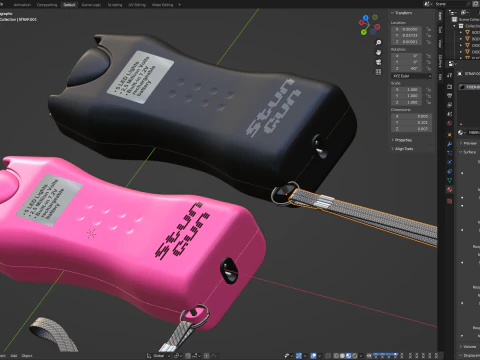Lock Location Y value
This screenshot has height=360, width=480.
[x=429, y=36]
